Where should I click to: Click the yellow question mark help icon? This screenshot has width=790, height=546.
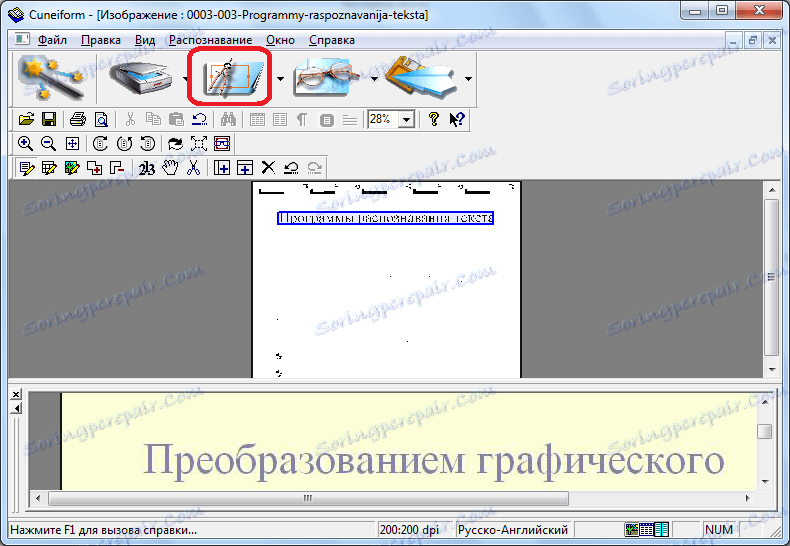click(x=433, y=119)
